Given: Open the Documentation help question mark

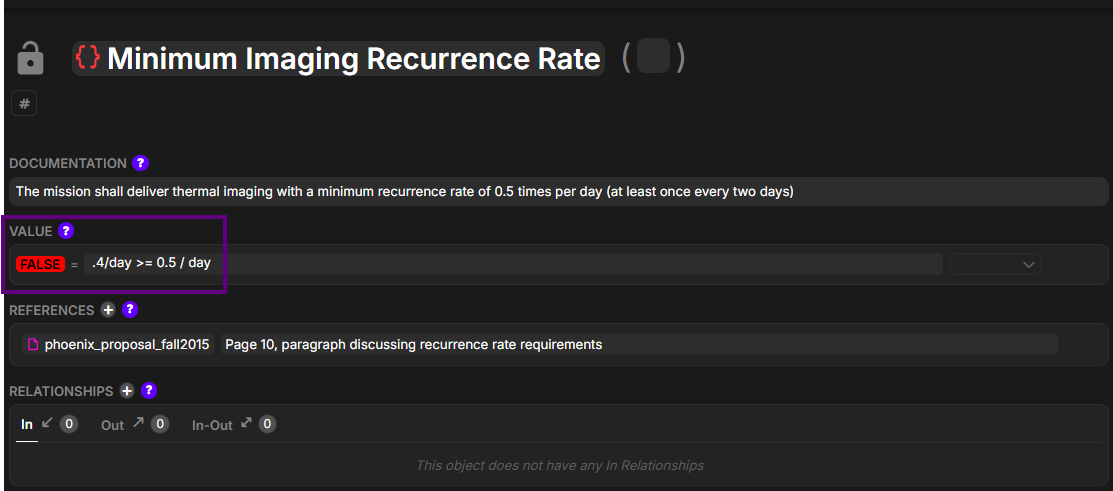Looking at the screenshot, I should tap(141, 163).
